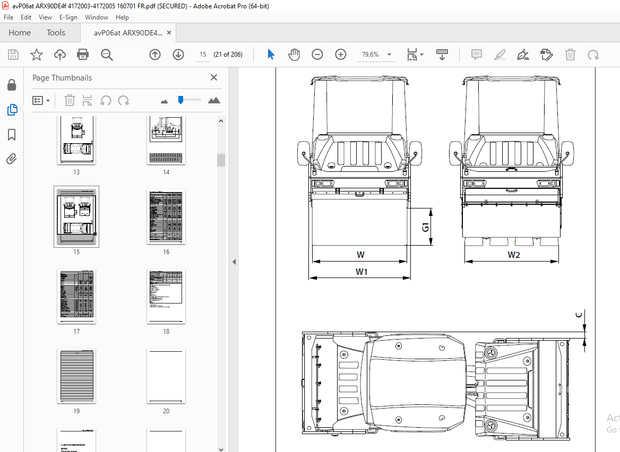Activate the hand pan tool
The image size is (620, 452).
(x=294, y=55)
